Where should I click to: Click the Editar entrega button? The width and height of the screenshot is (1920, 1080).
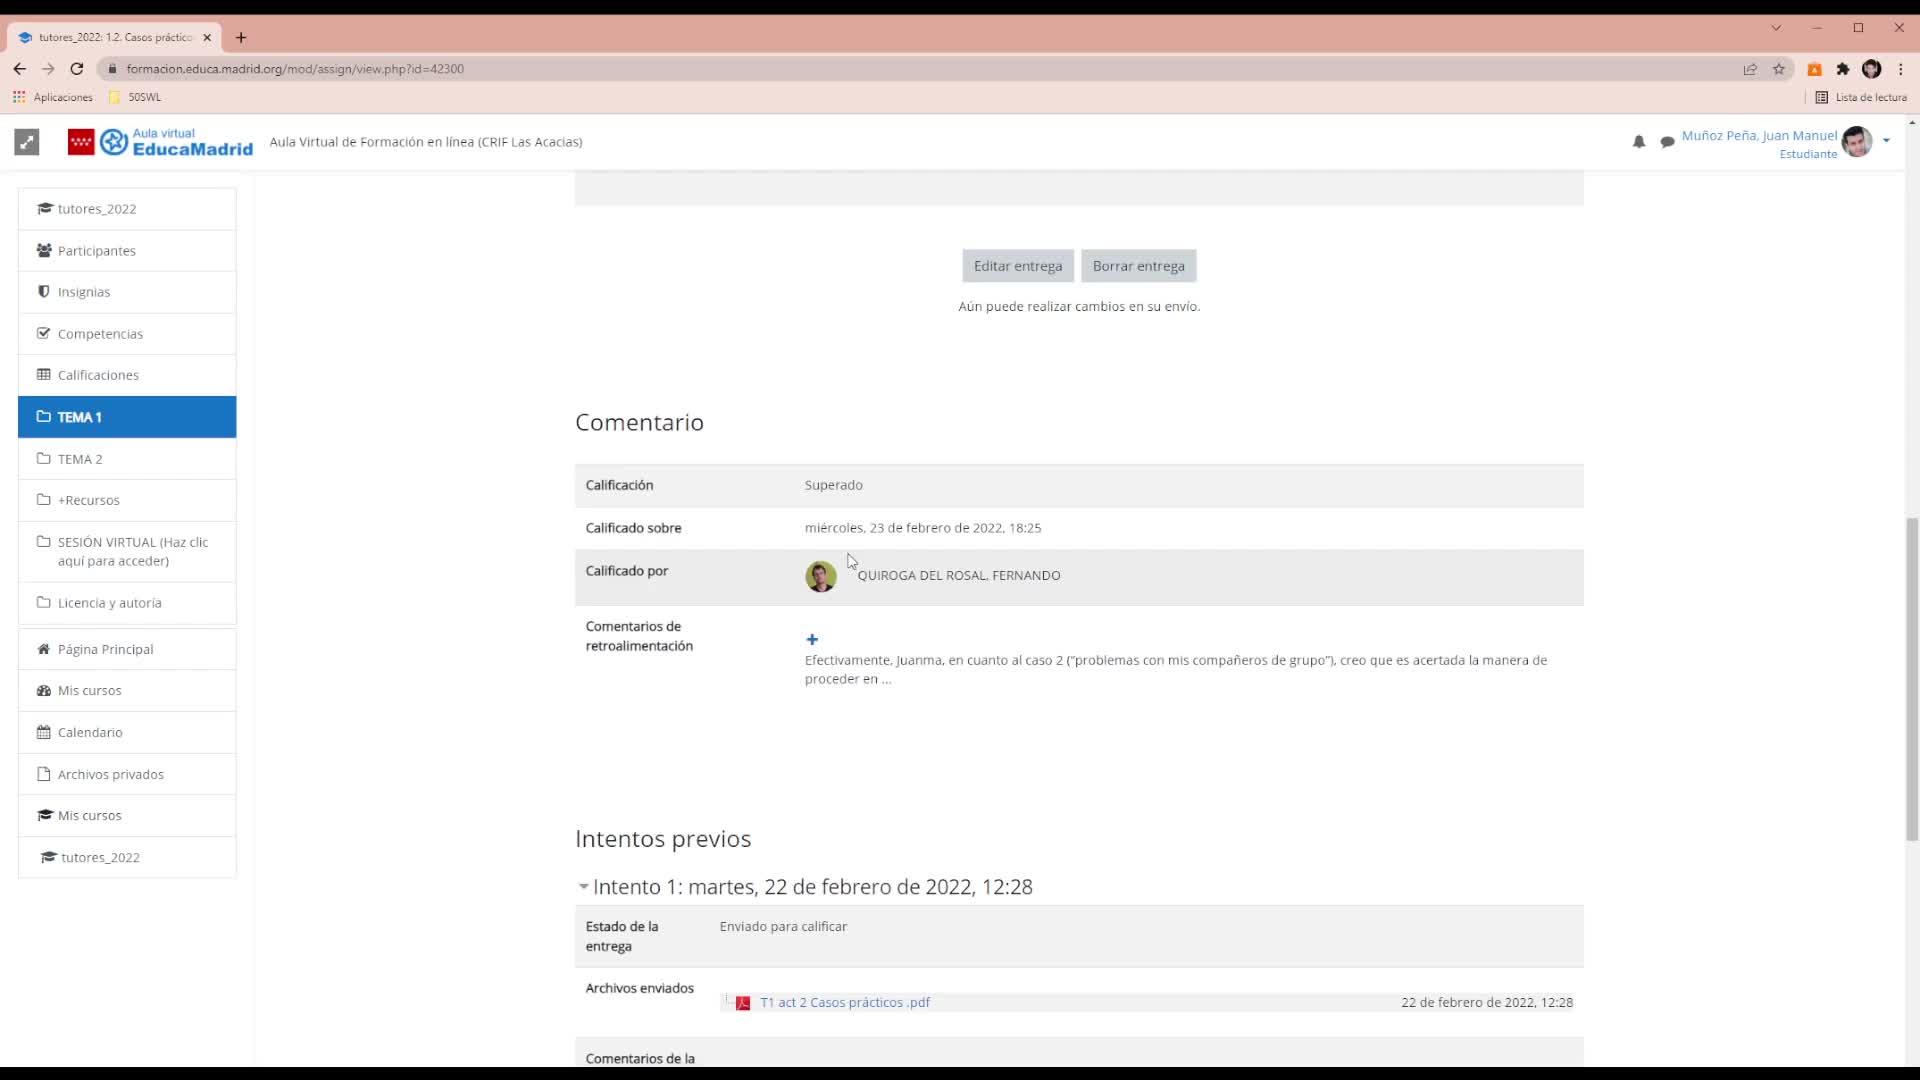click(1017, 266)
